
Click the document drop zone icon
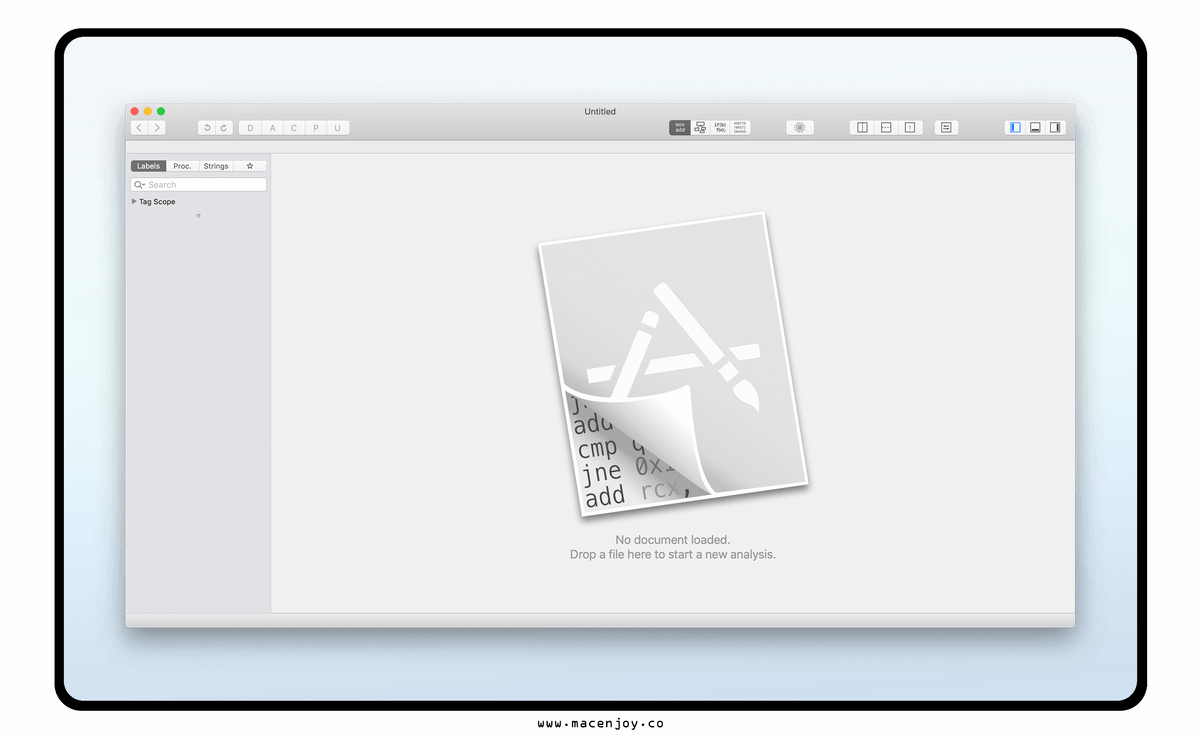pos(673,365)
